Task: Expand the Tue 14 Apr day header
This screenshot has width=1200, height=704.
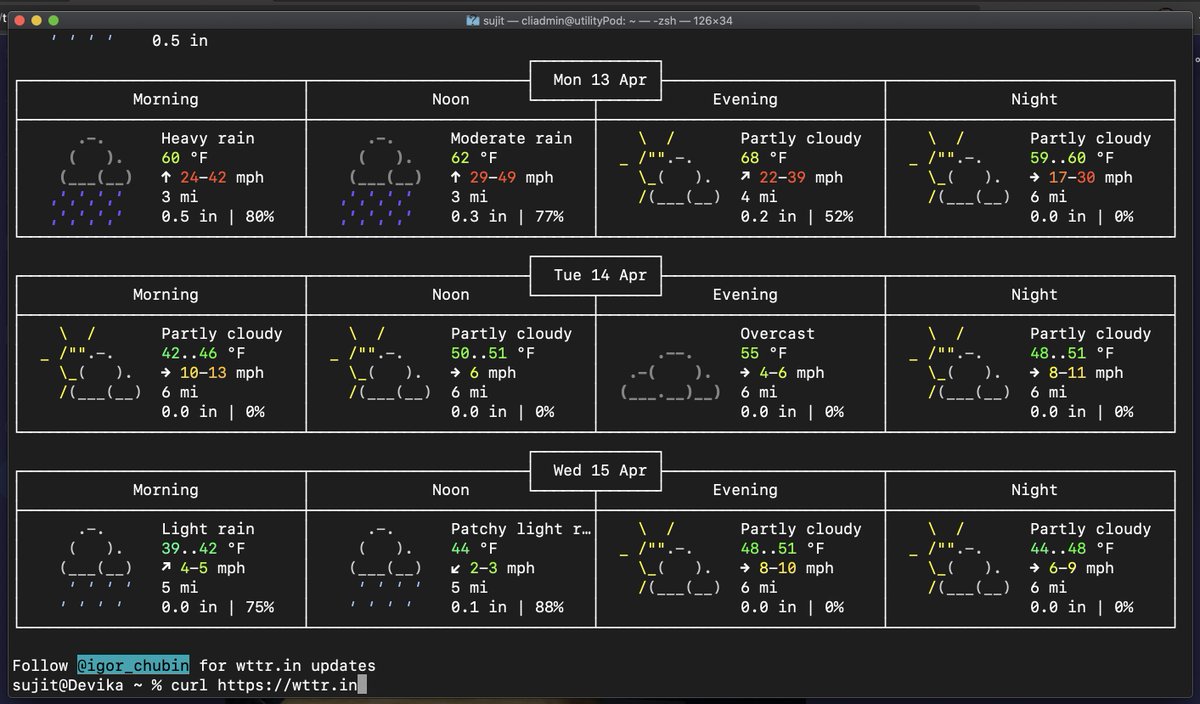Action: coord(595,276)
